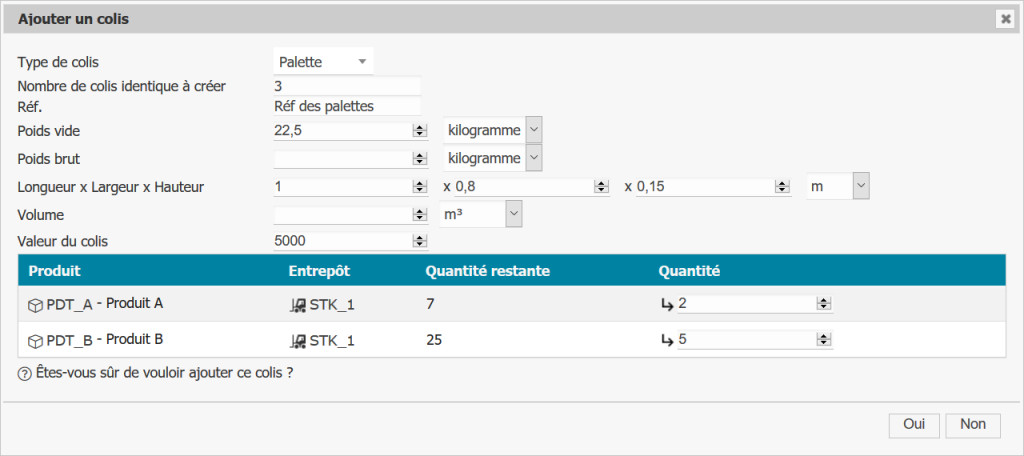Click the Poids vide spinner arrows

point(418,131)
